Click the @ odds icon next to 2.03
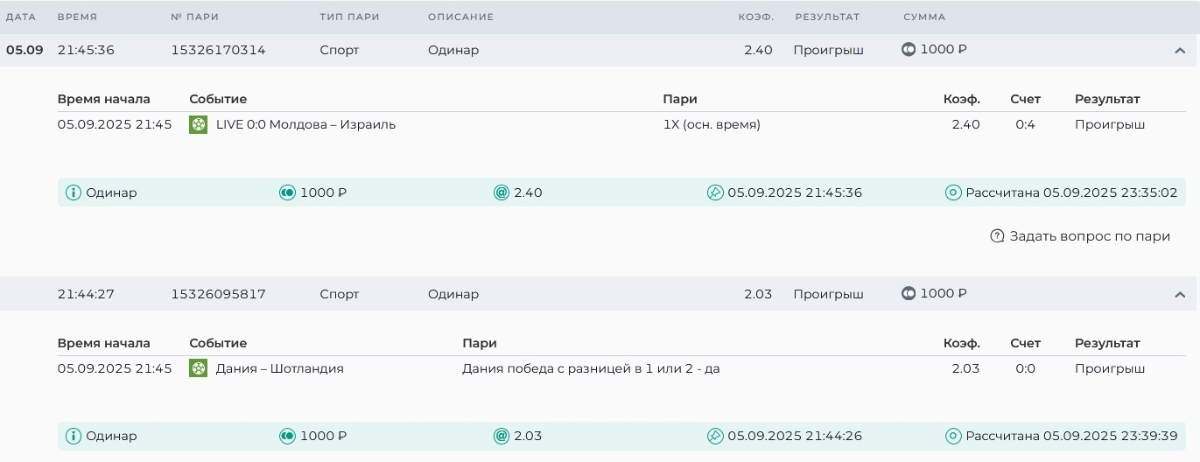1200x462 pixels. click(x=501, y=437)
